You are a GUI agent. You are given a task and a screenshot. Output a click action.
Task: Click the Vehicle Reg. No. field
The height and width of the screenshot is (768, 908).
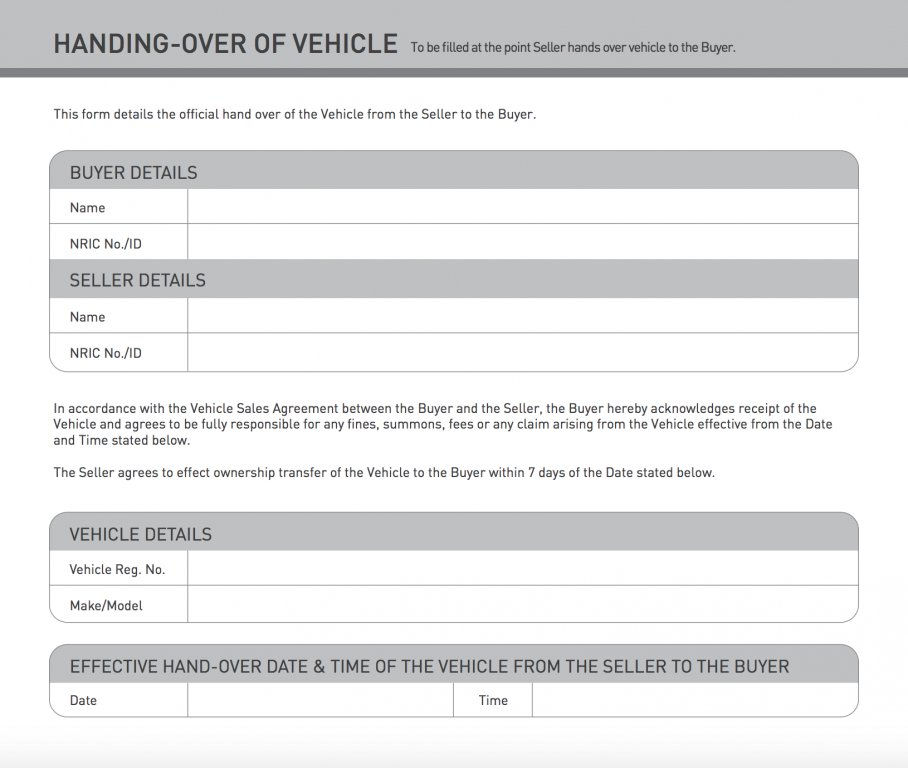522,568
